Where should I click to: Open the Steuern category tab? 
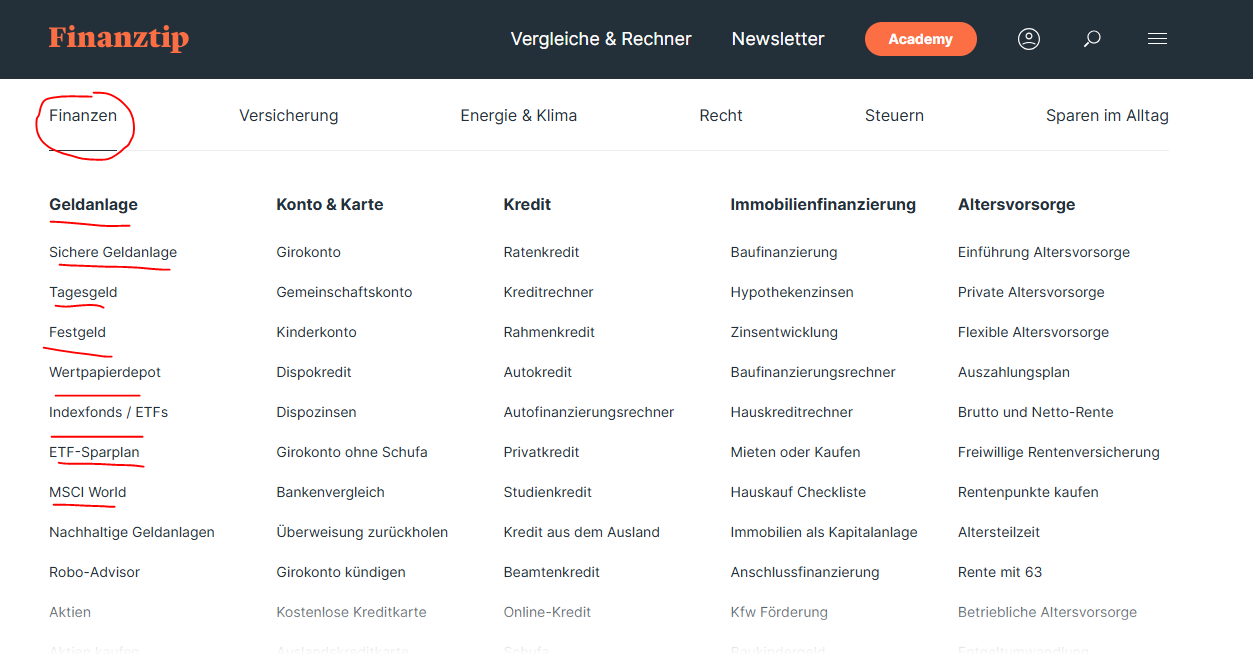894,116
